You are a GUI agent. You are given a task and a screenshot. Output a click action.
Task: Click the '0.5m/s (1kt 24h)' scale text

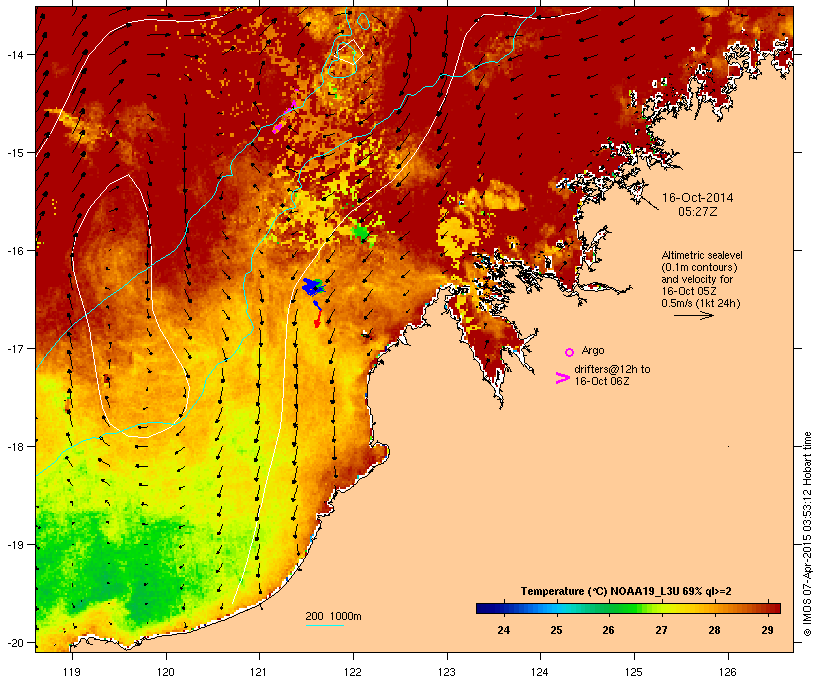pyautogui.click(x=701, y=303)
